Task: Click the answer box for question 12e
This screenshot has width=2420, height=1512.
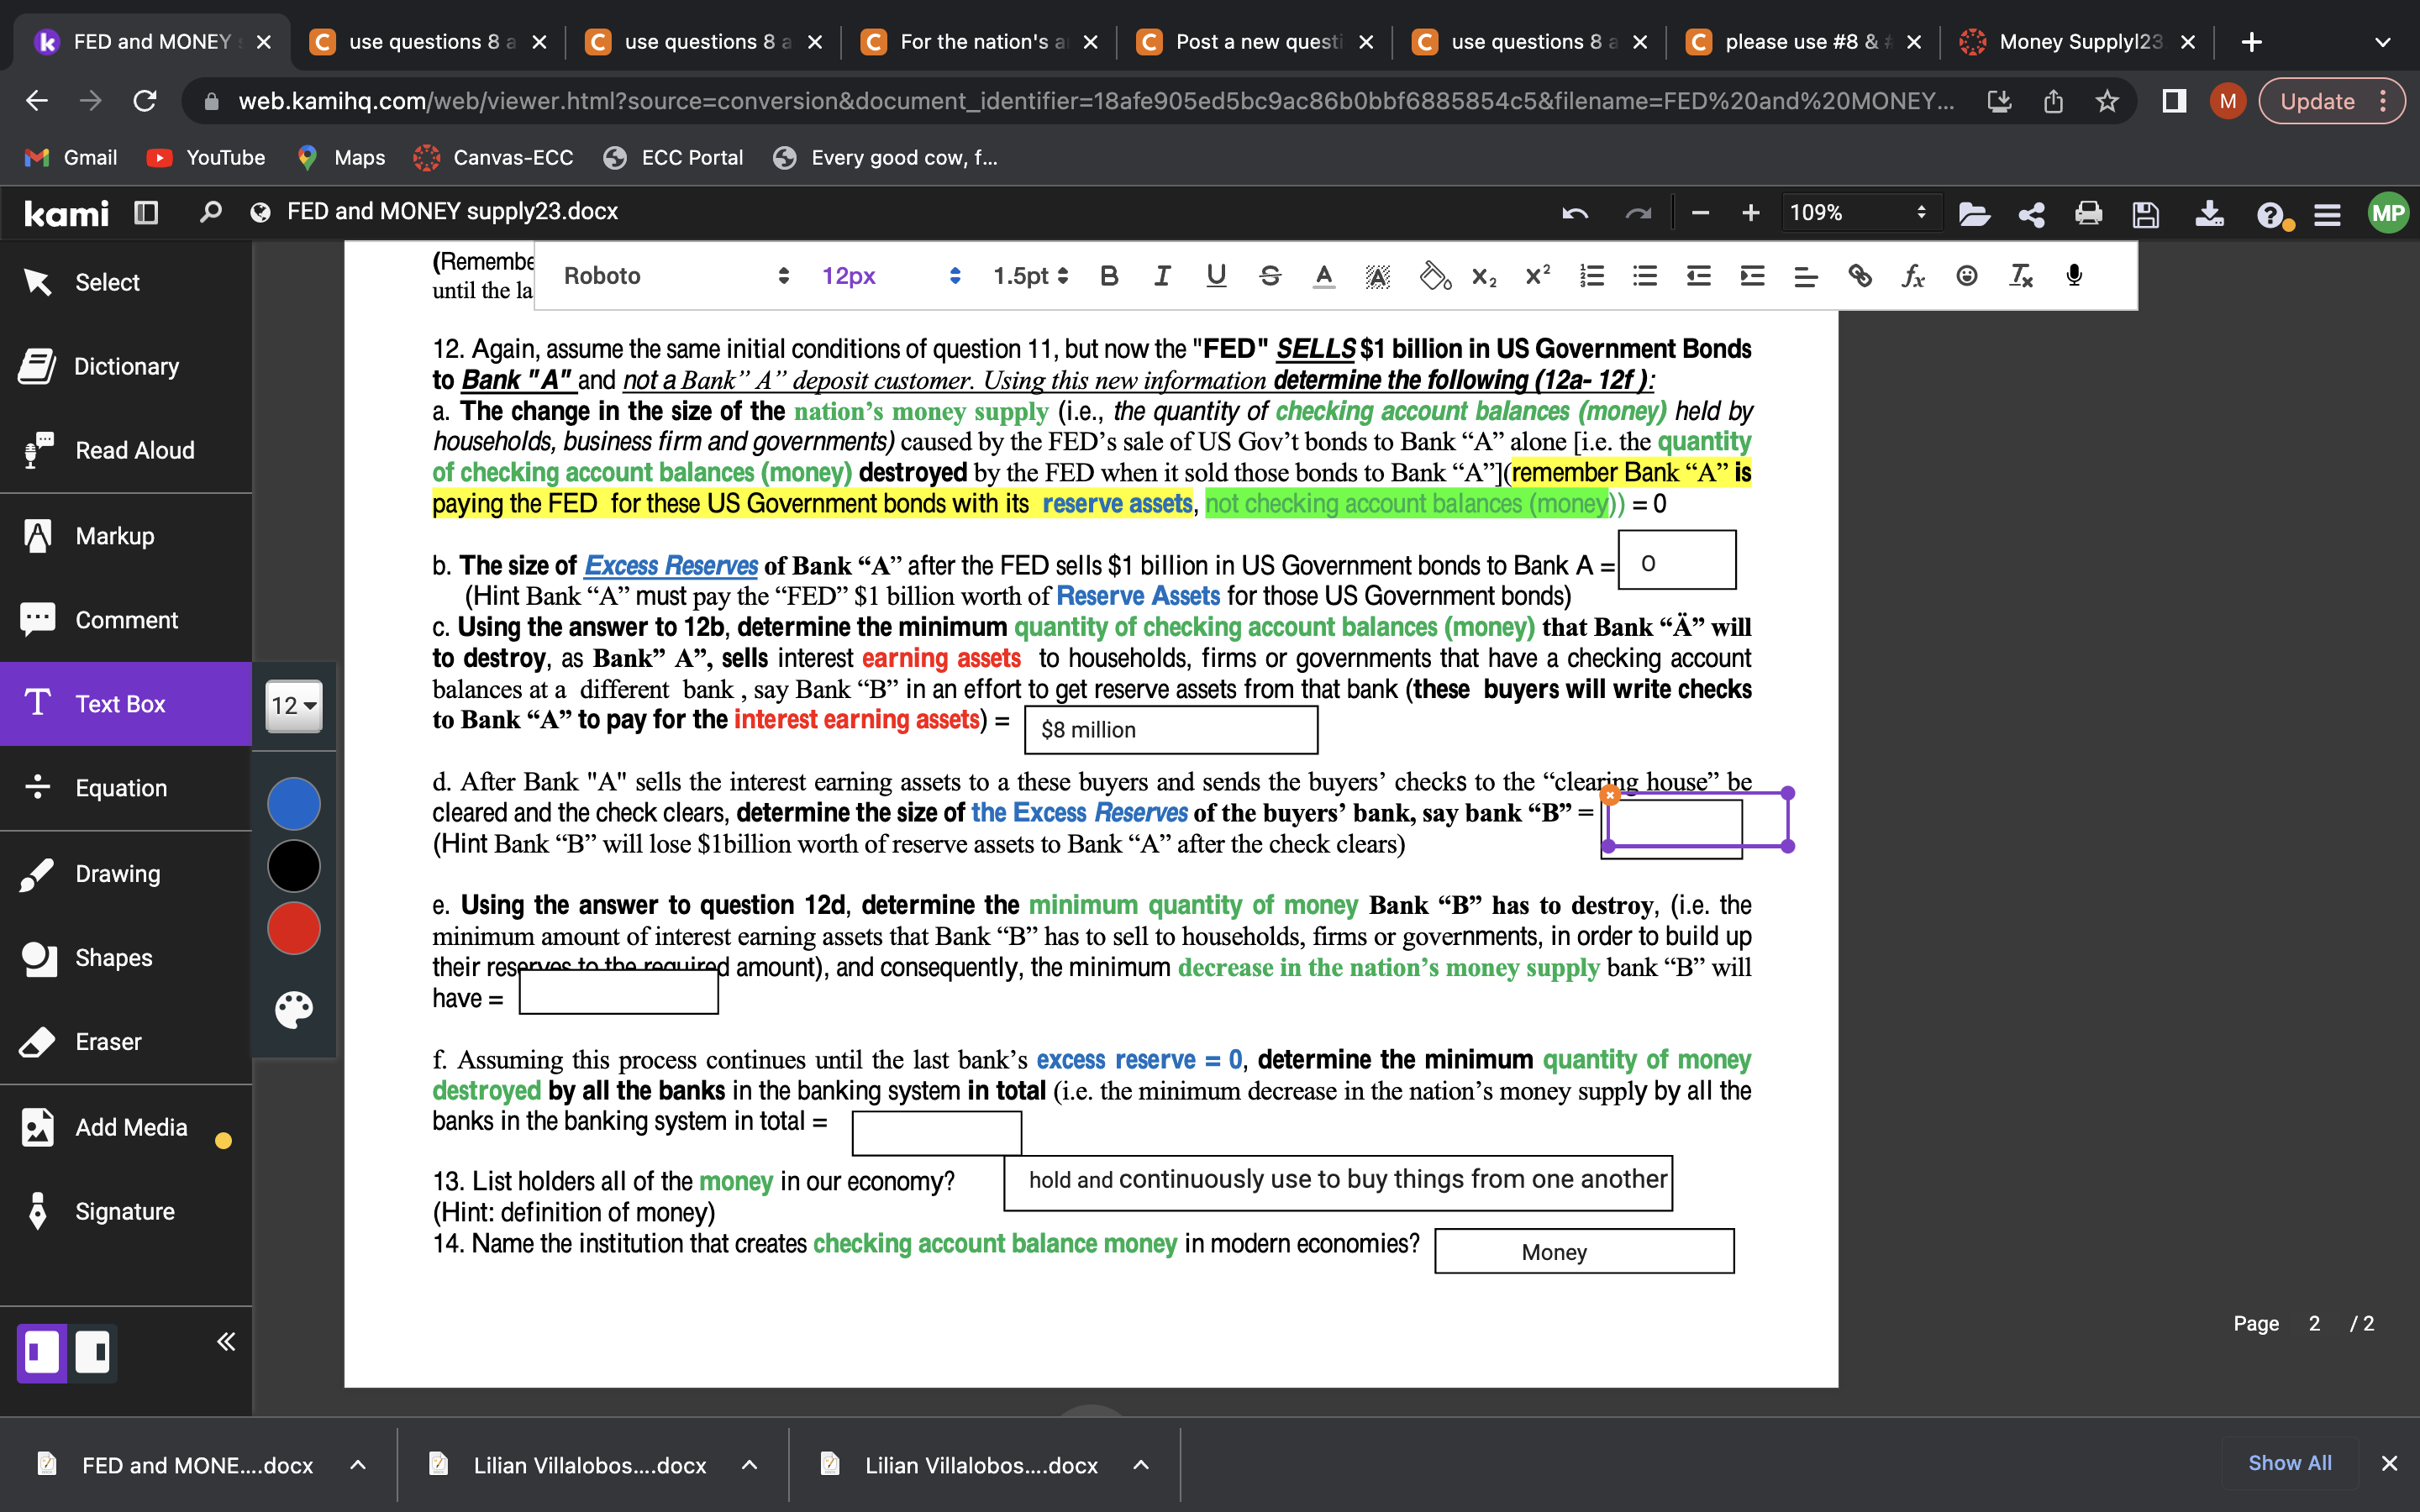Action: coord(618,992)
